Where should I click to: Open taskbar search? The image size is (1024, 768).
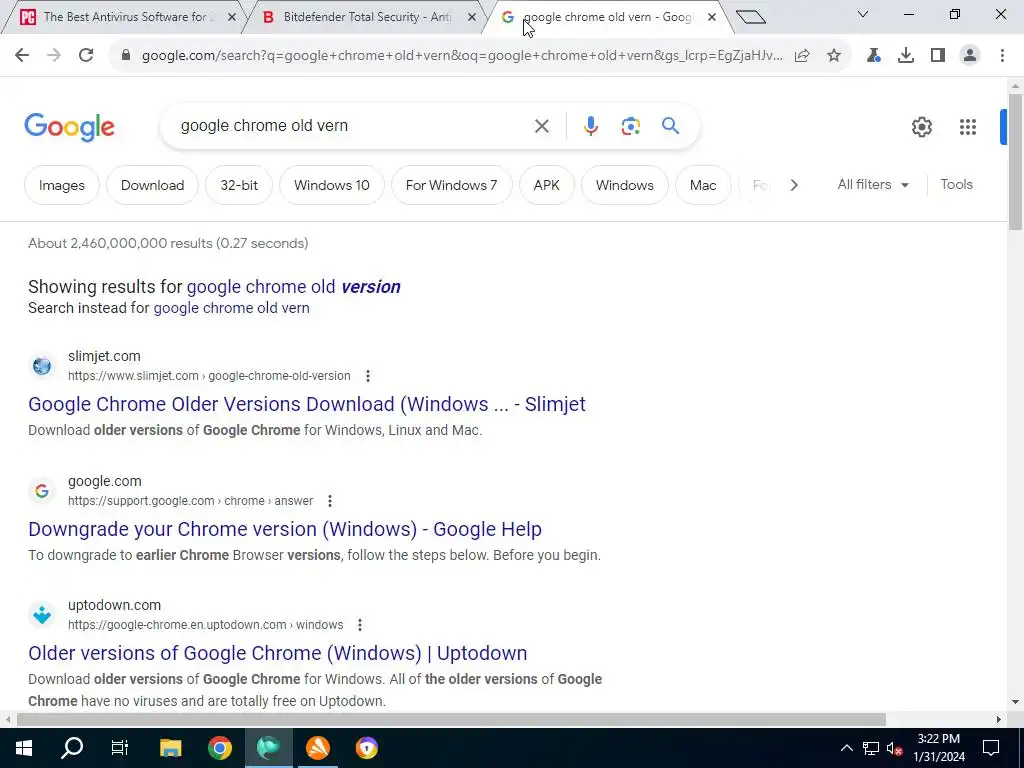72,748
